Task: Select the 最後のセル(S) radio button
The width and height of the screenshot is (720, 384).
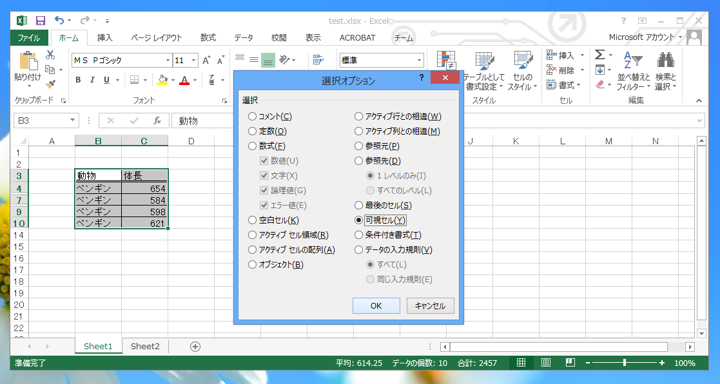Action: click(359, 205)
